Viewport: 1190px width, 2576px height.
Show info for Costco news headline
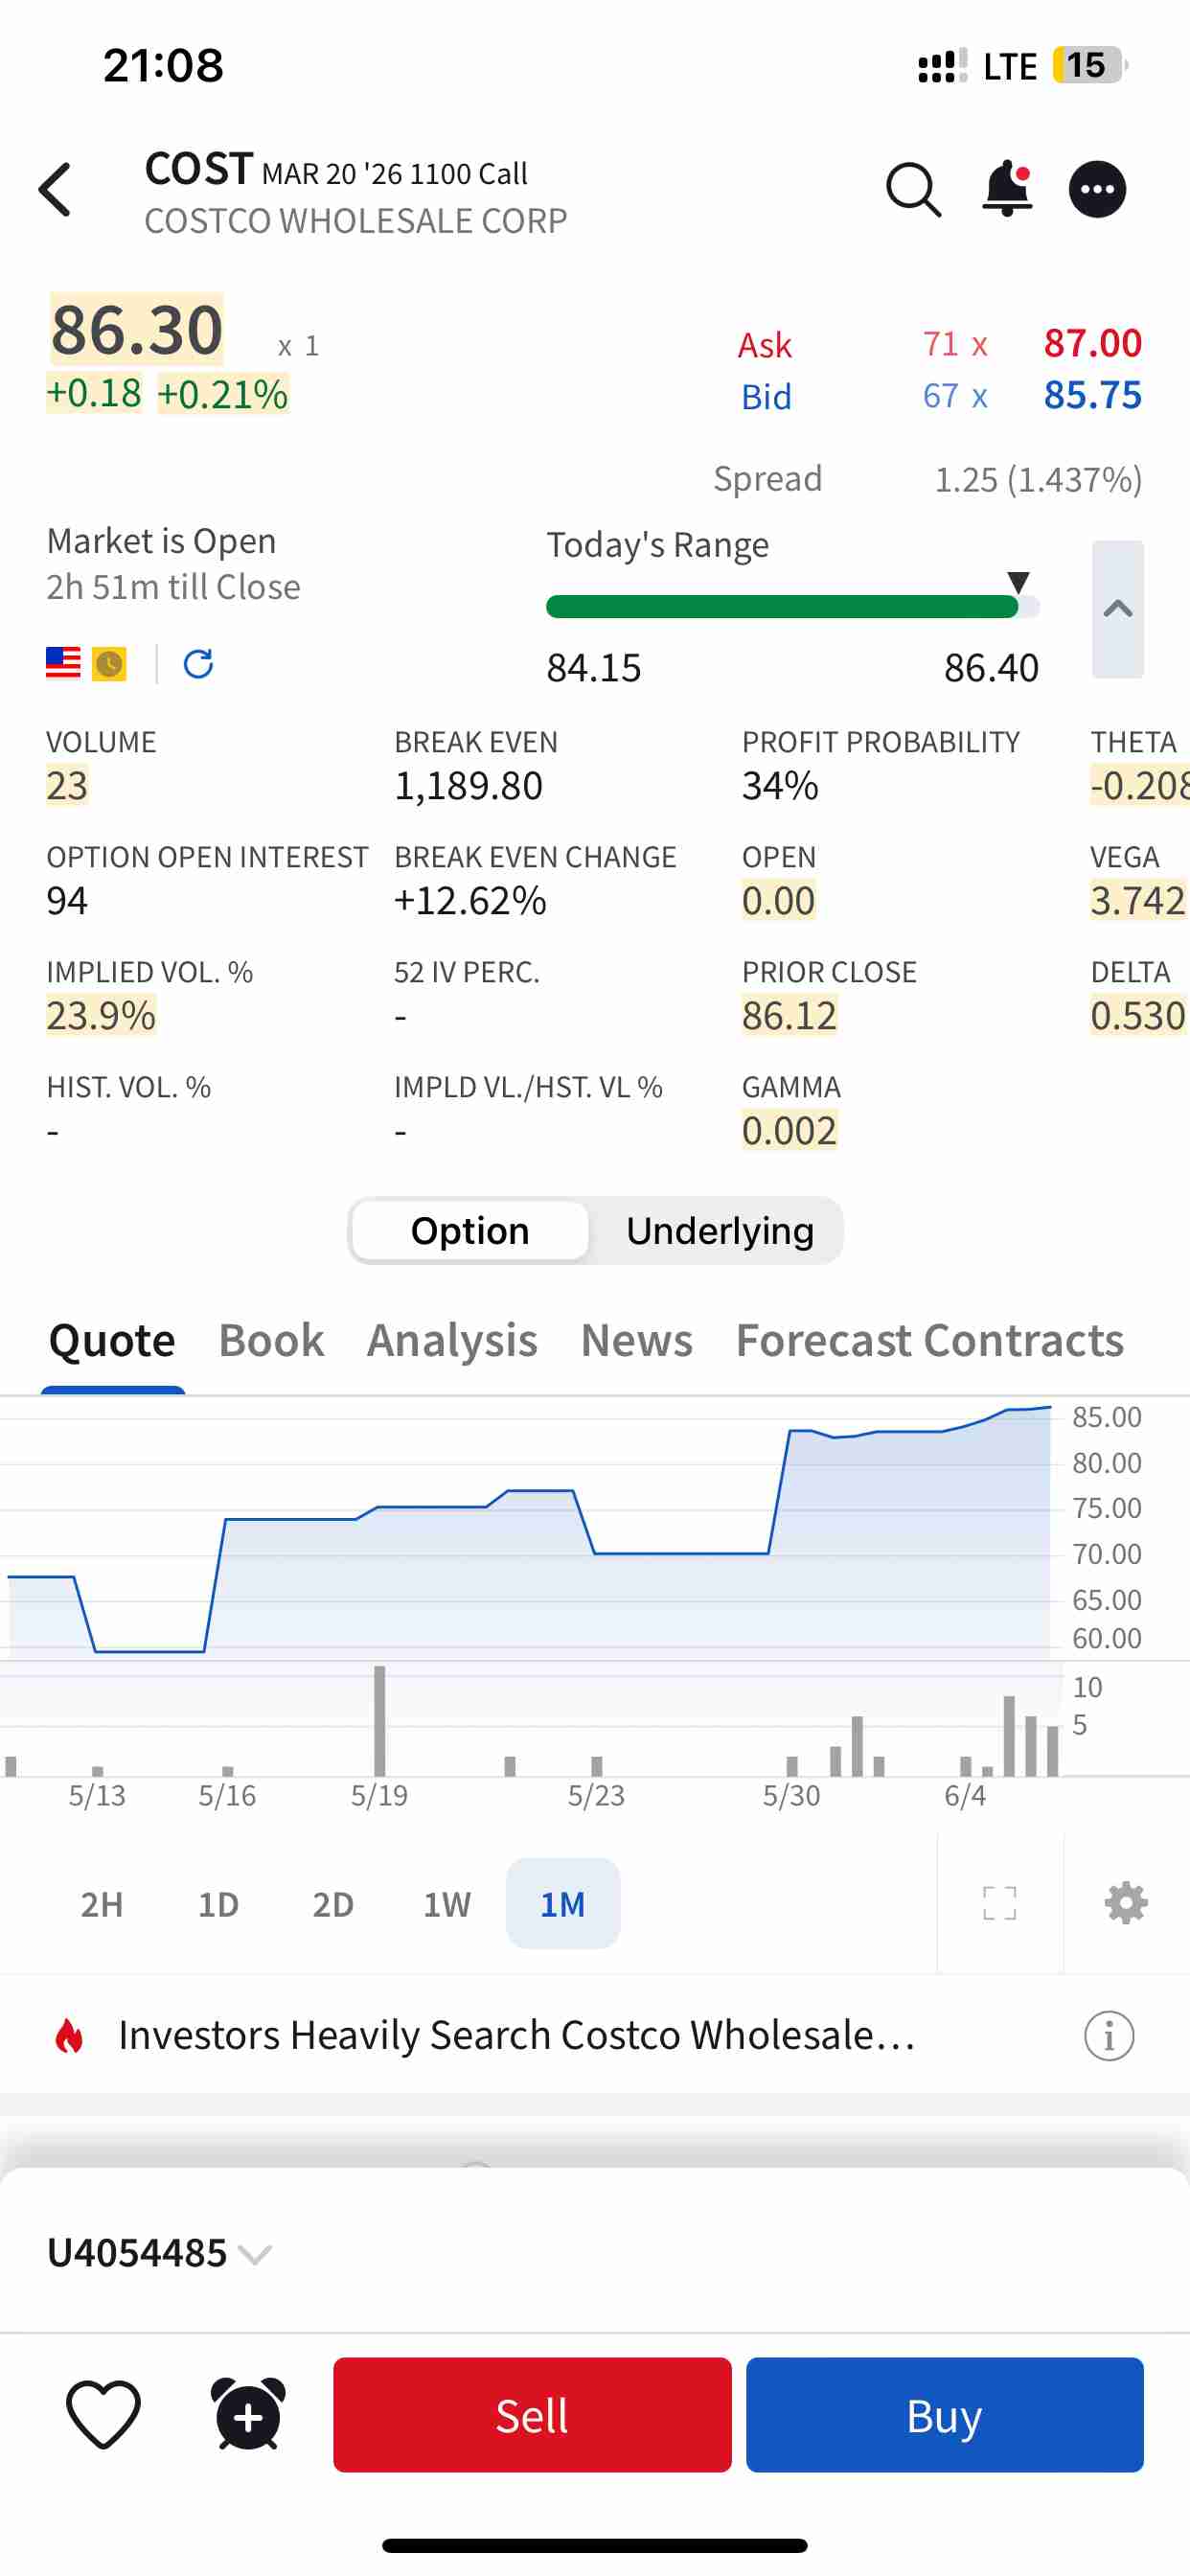[1109, 2035]
